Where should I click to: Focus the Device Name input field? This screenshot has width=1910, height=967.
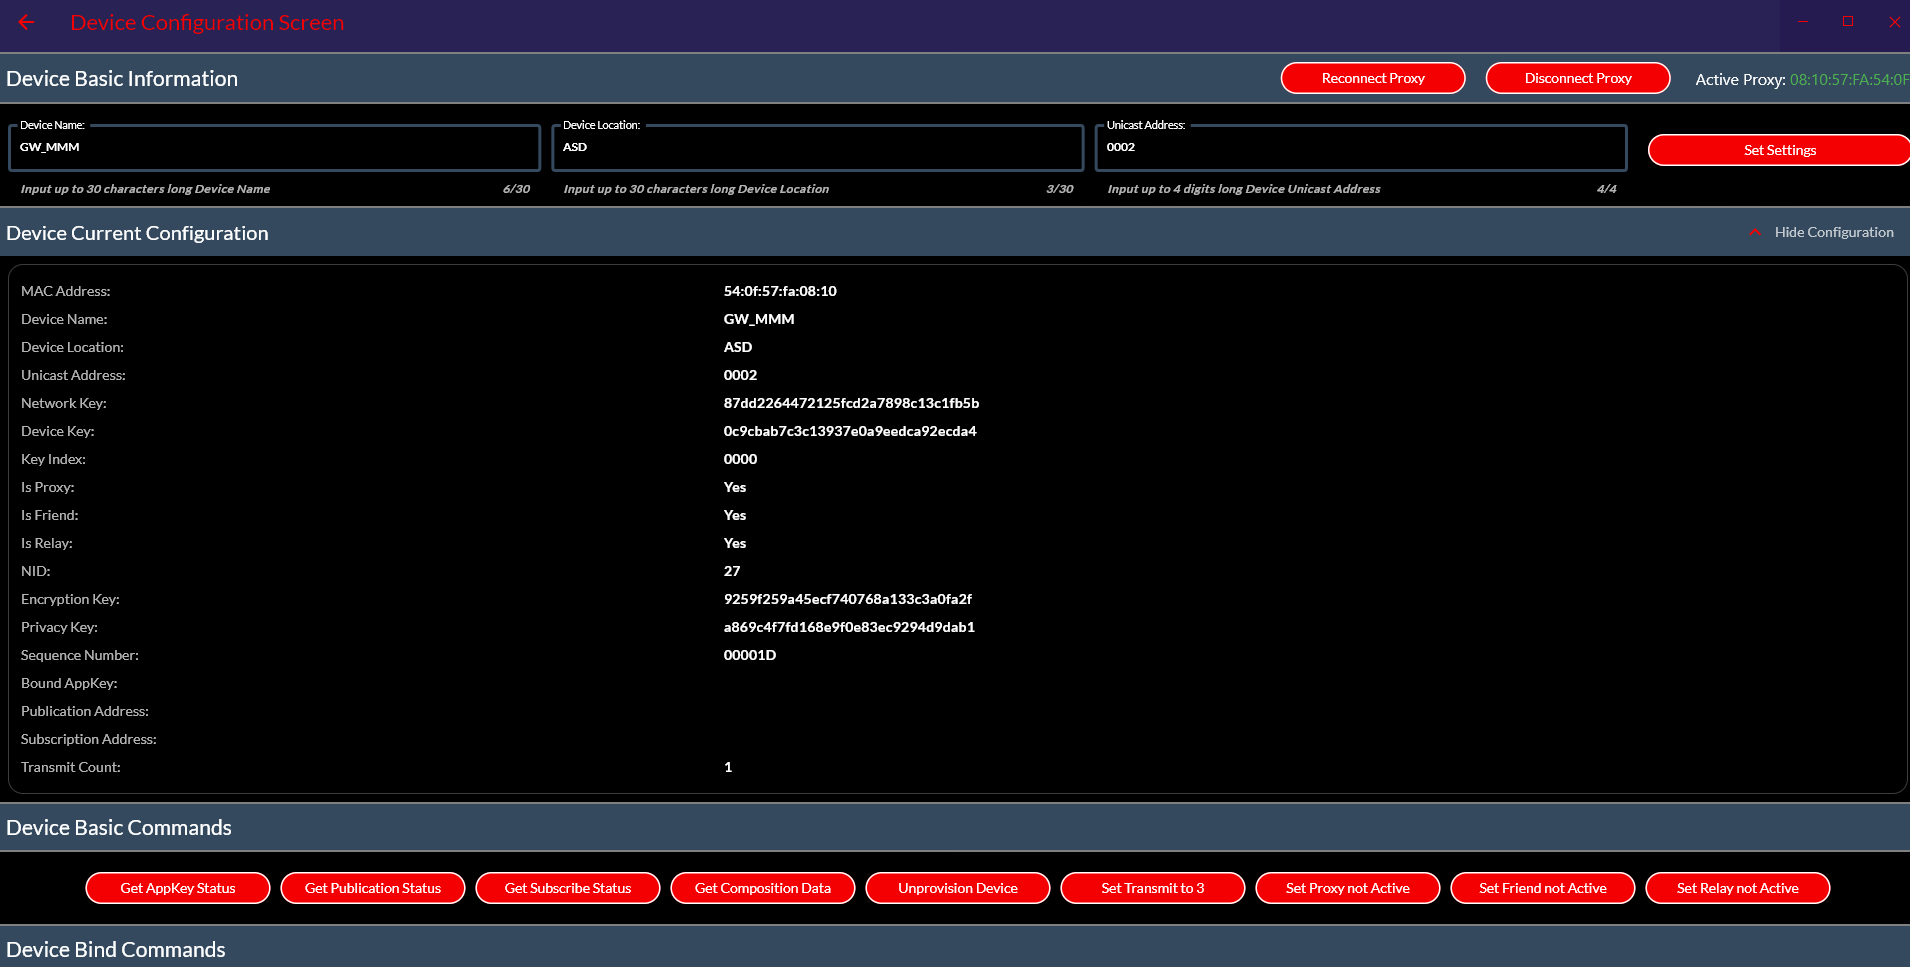tap(275, 148)
